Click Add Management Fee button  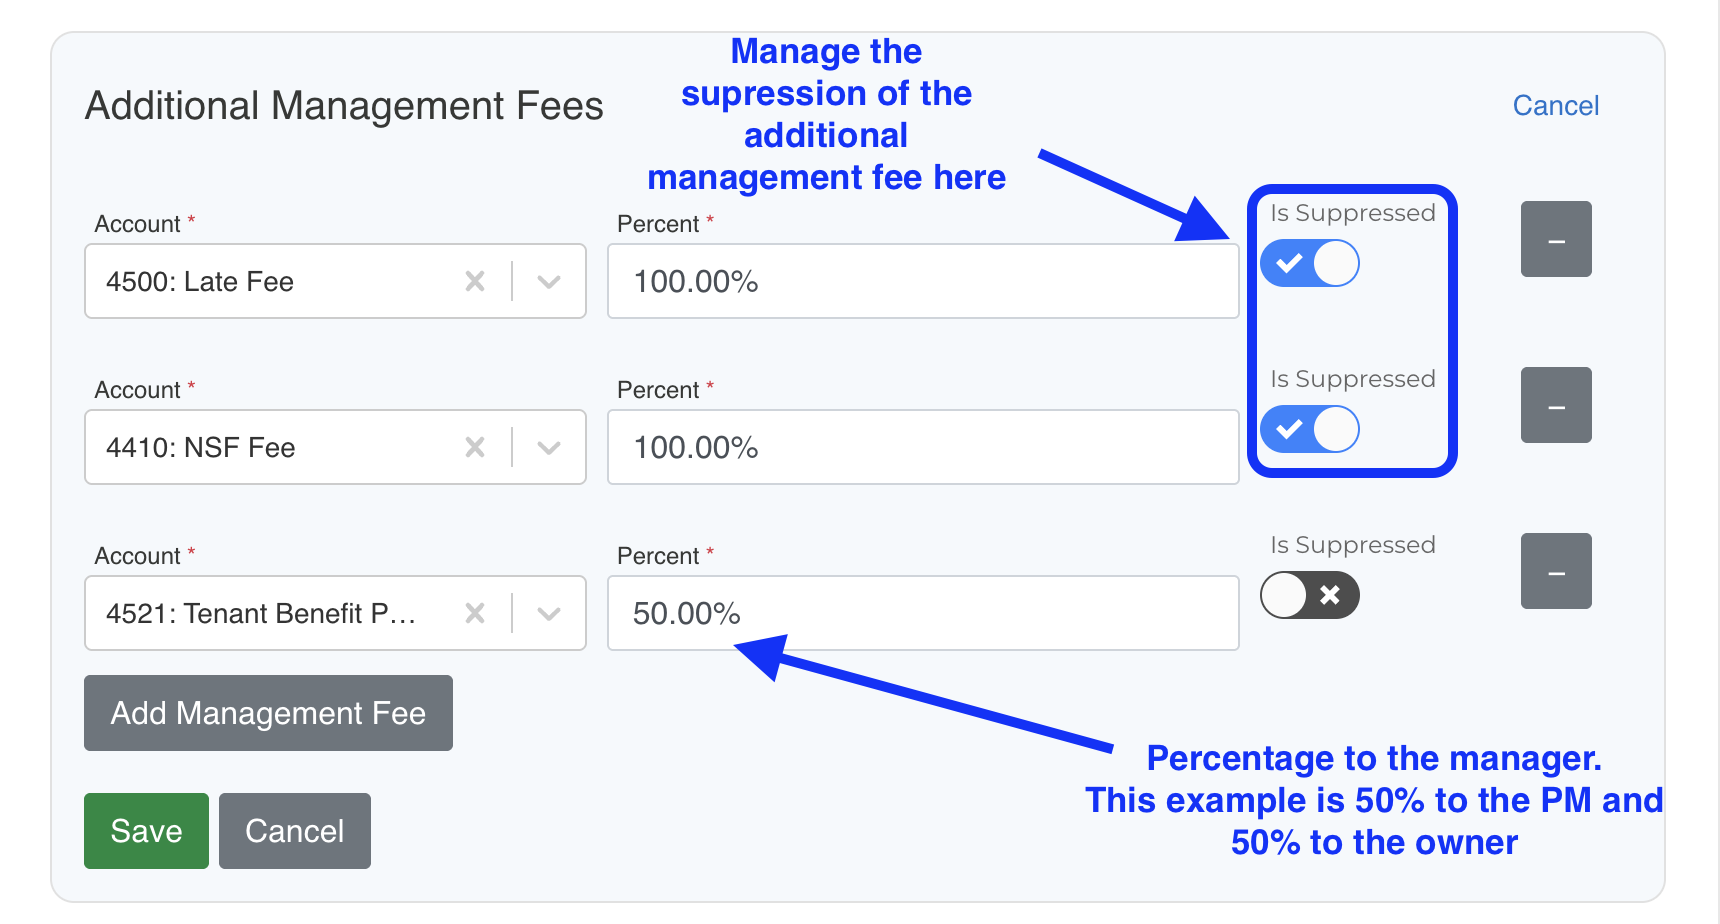coord(268,713)
